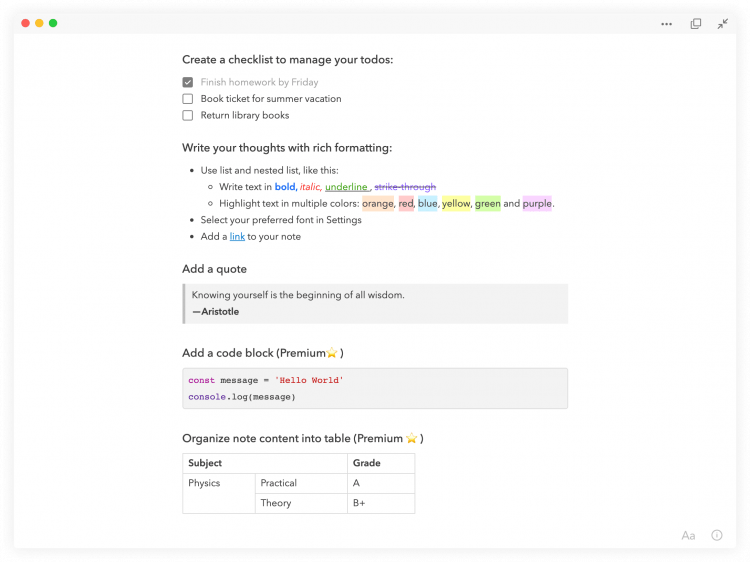Image resolution: width=750 pixels, height=562 pixels.
Task: Open the Aa text formatting options
Action: tap(688, 535)
